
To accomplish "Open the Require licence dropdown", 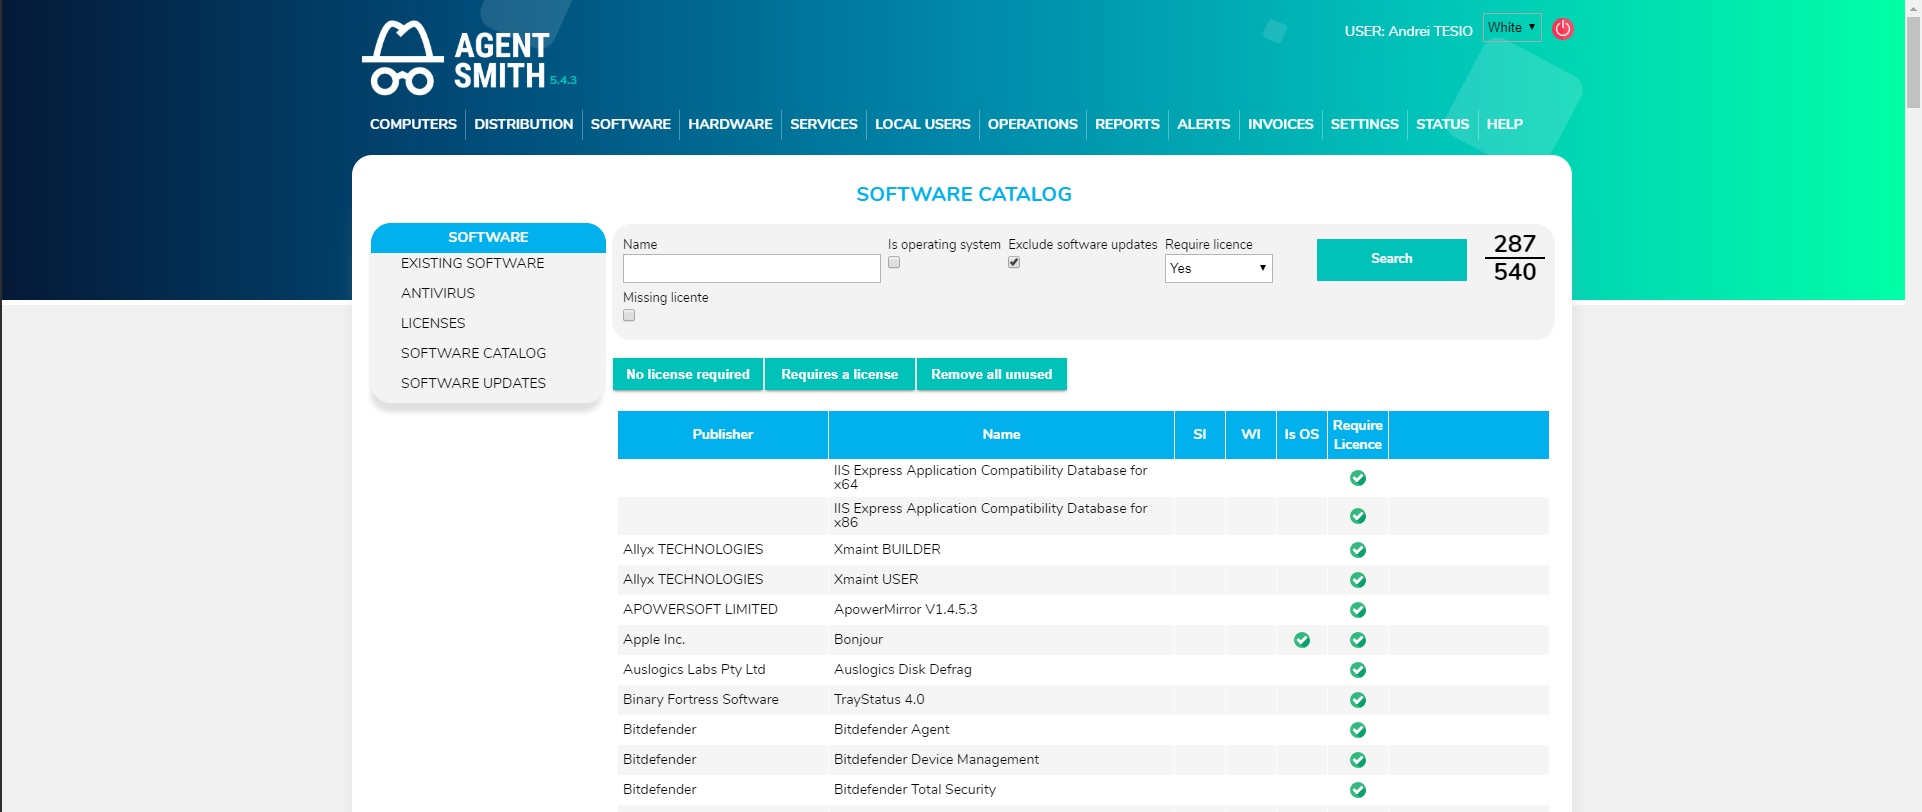I will (1217, 268).
